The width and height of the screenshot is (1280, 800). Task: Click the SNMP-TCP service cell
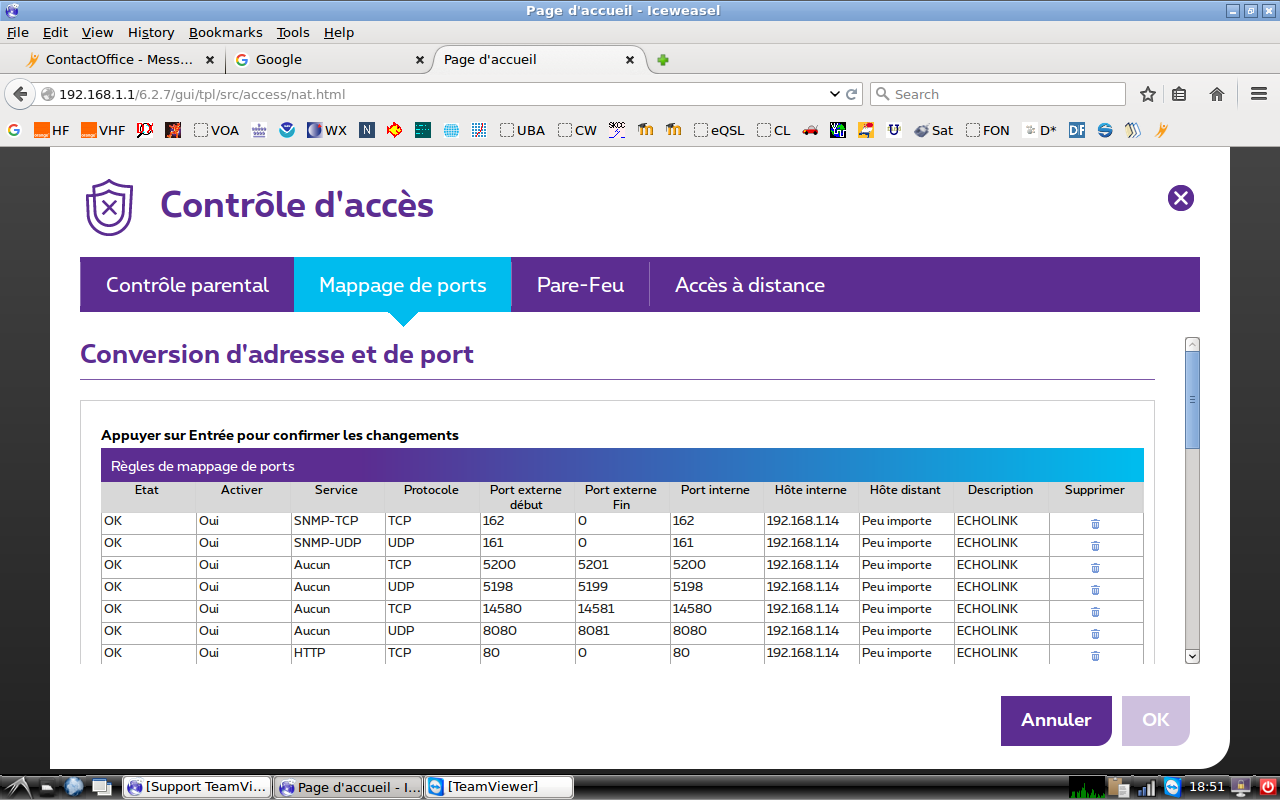pyautogui.click(x=338, y=521)
